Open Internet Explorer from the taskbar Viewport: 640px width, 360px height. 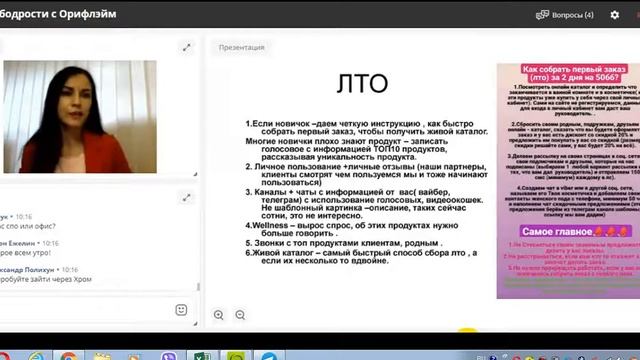pyautogui.click(x=36, y=356)
